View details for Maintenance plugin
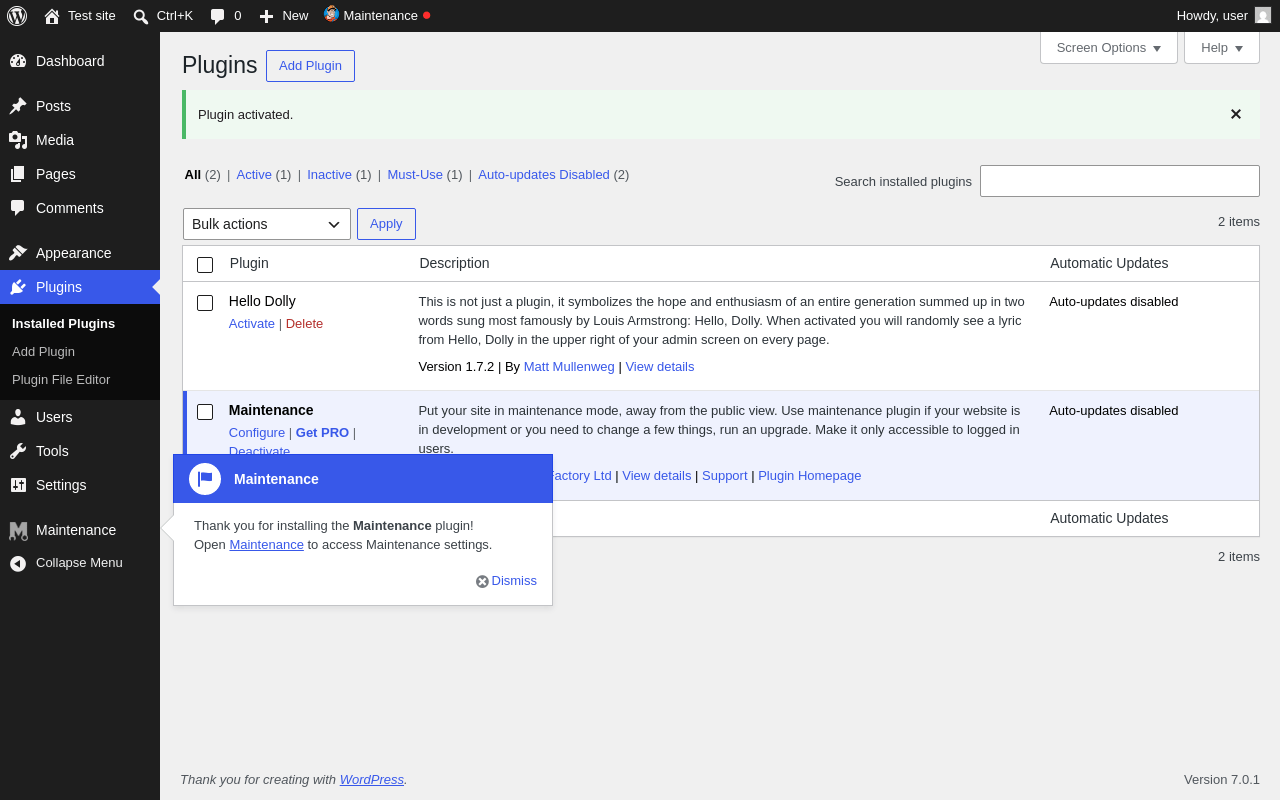 (x=656, y=475)
